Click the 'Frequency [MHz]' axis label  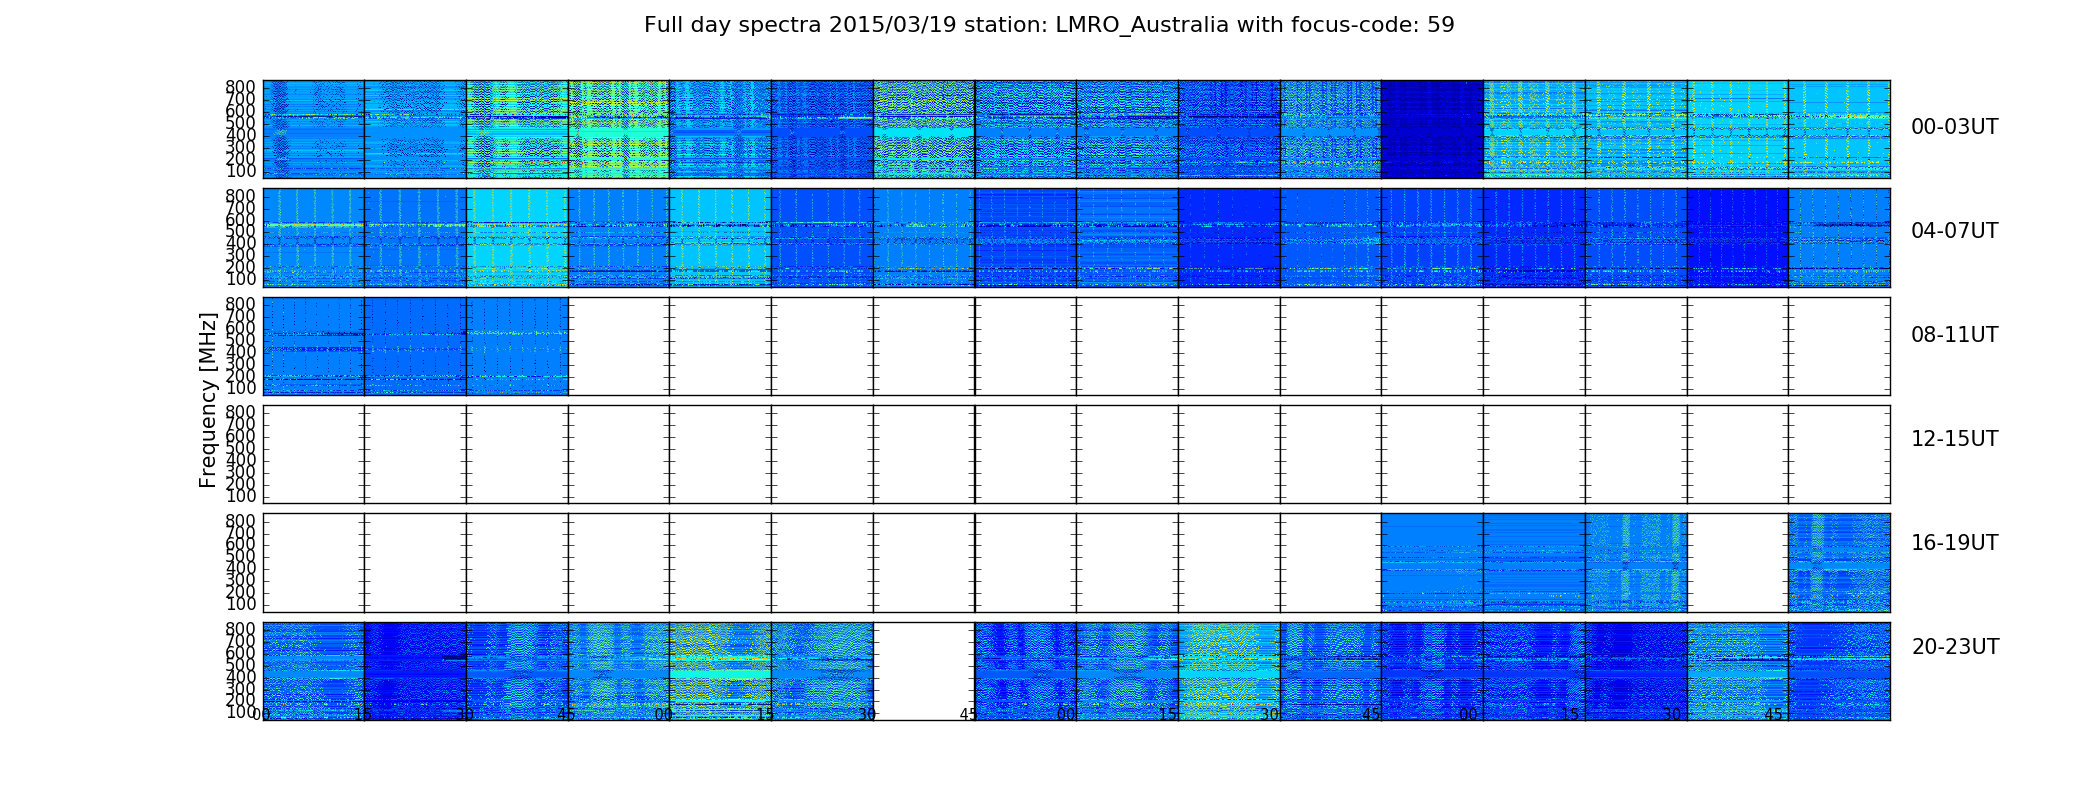(208, 400)
